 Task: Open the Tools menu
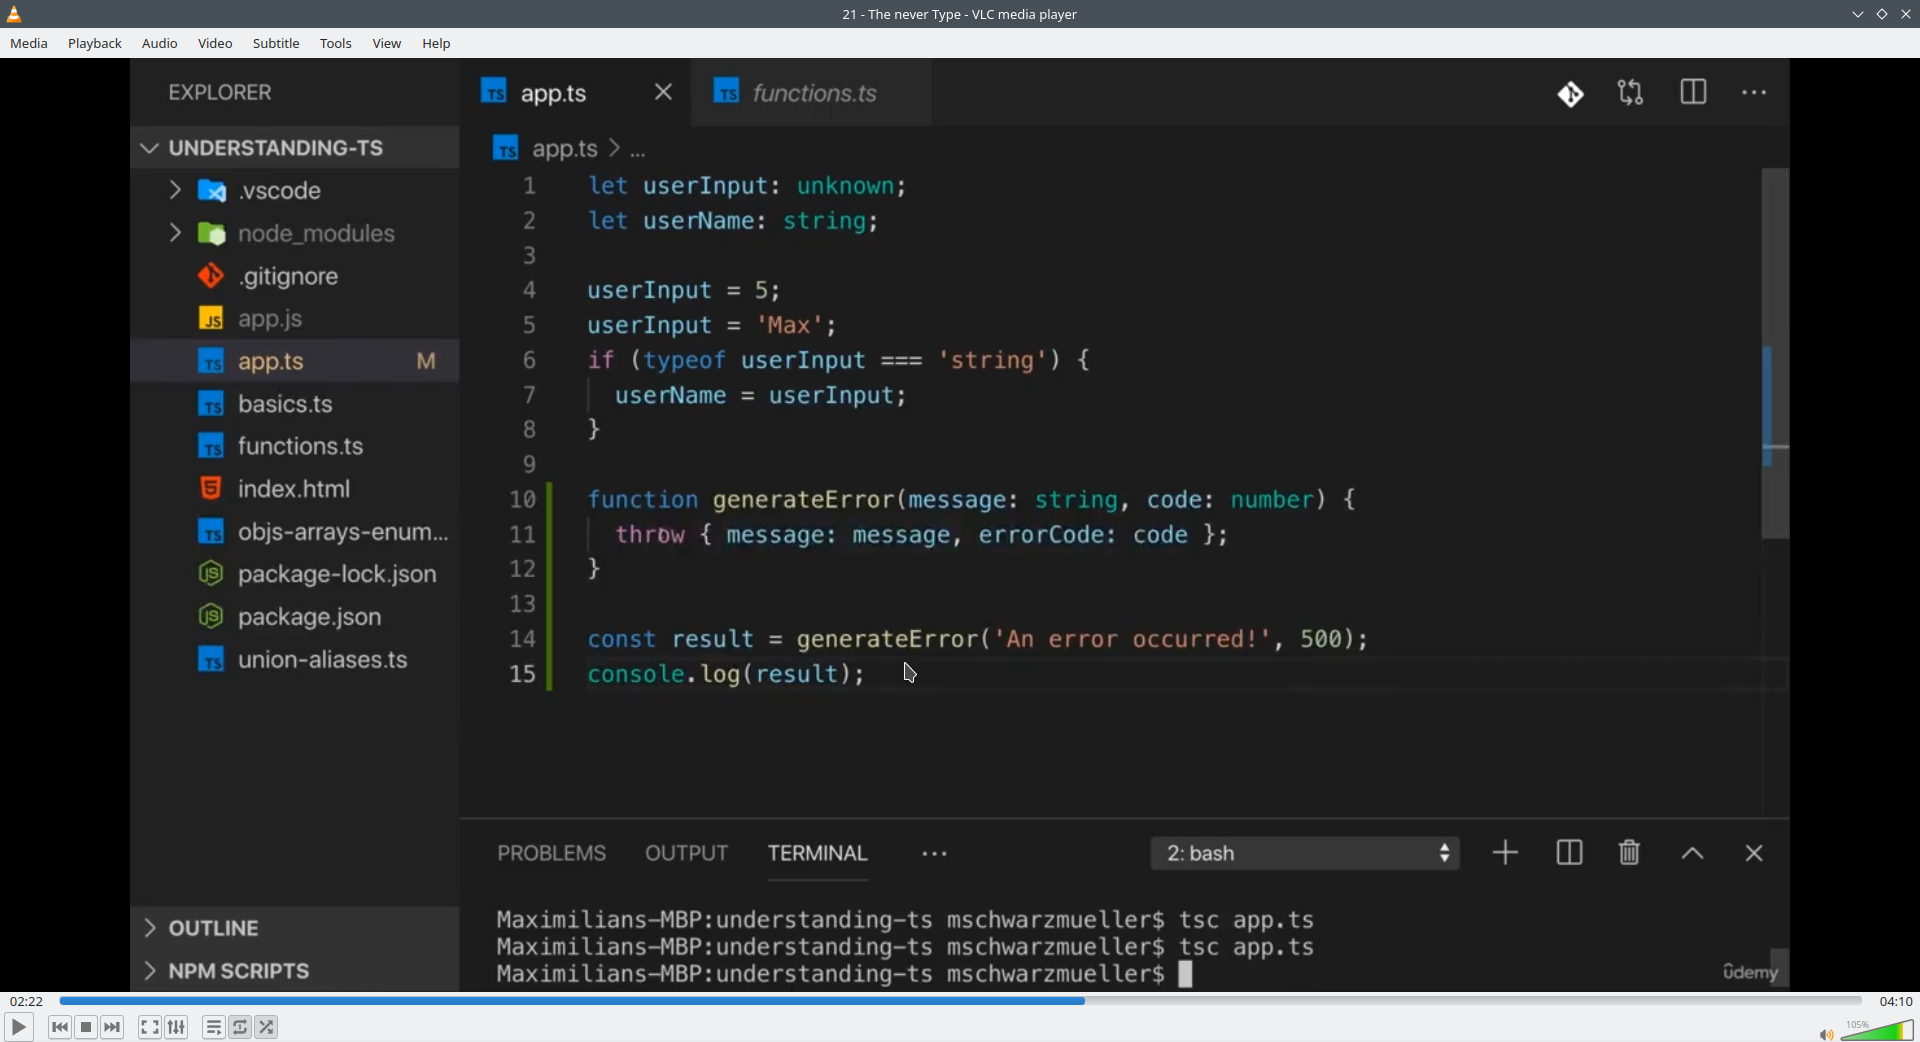pyautogui.click(x=336, y=44)
